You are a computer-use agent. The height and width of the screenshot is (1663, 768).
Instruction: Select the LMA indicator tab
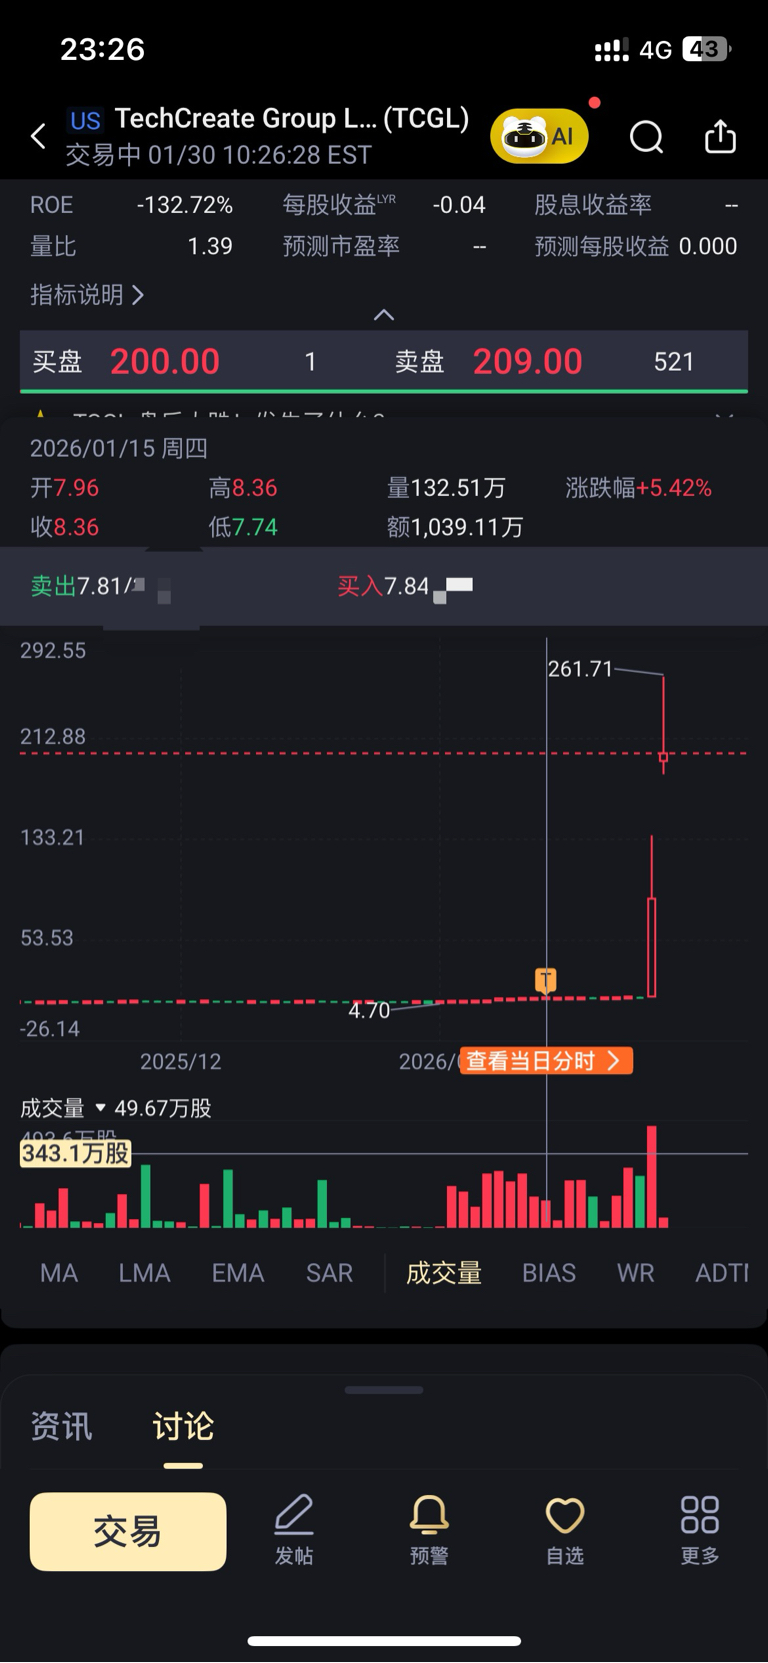(x=145, y=1273)
